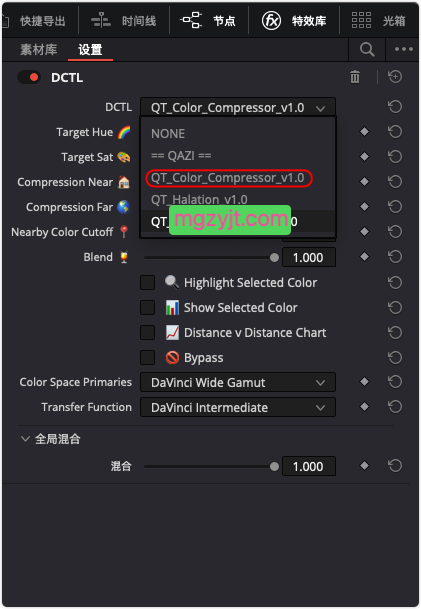421x609 pixels.
Task: Switch to the 素材库 tab
Action: pyautogui.click(x=38, y=49)
